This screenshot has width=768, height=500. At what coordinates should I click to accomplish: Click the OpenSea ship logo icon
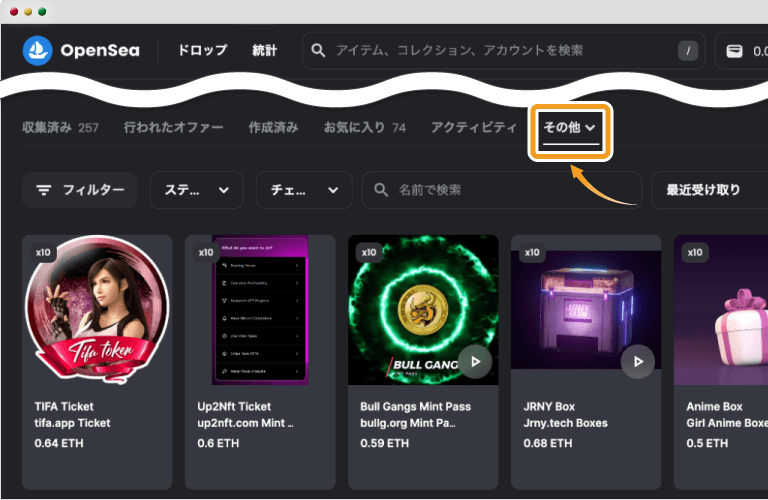[x=37, y=50]
